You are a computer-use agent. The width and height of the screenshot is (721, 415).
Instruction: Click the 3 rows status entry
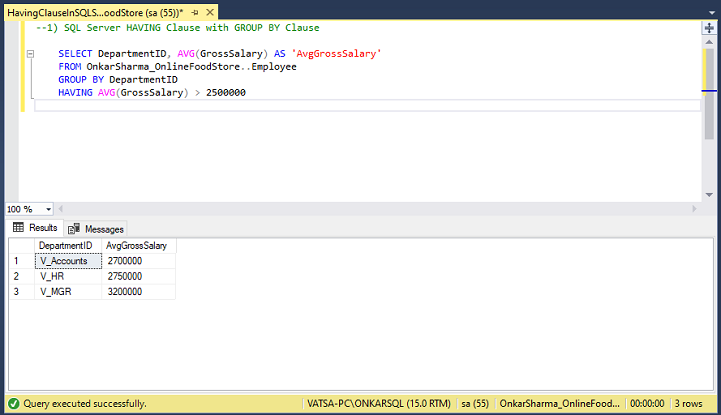pos(688,404)
